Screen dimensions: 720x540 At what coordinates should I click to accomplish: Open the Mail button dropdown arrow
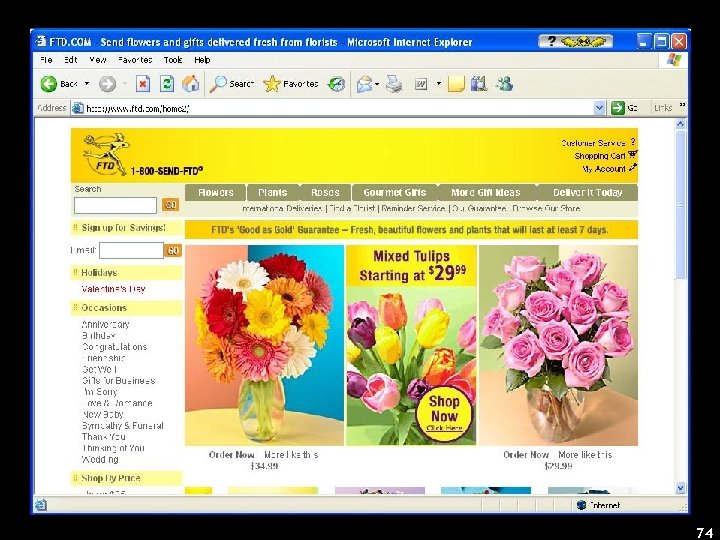click(377, 84)
